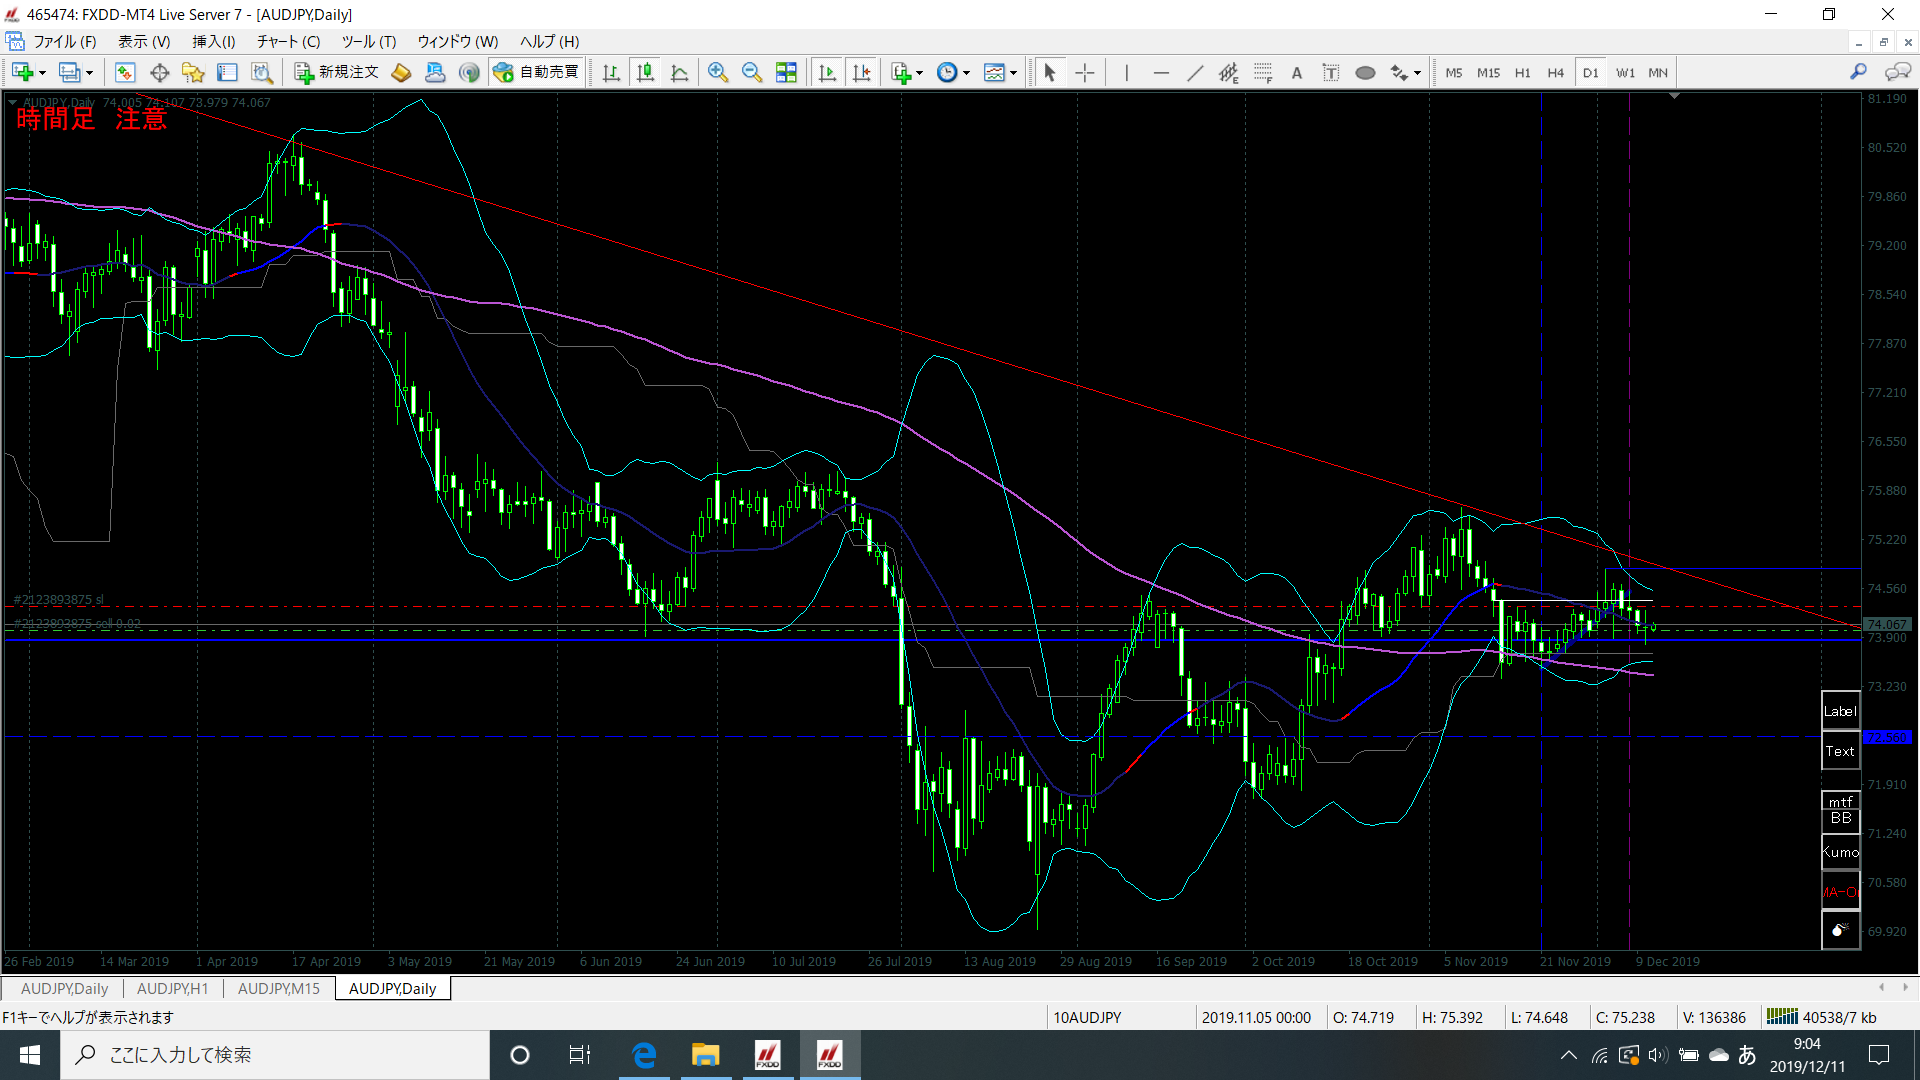Open the ヘルプ (H) menu

(549, 41)
